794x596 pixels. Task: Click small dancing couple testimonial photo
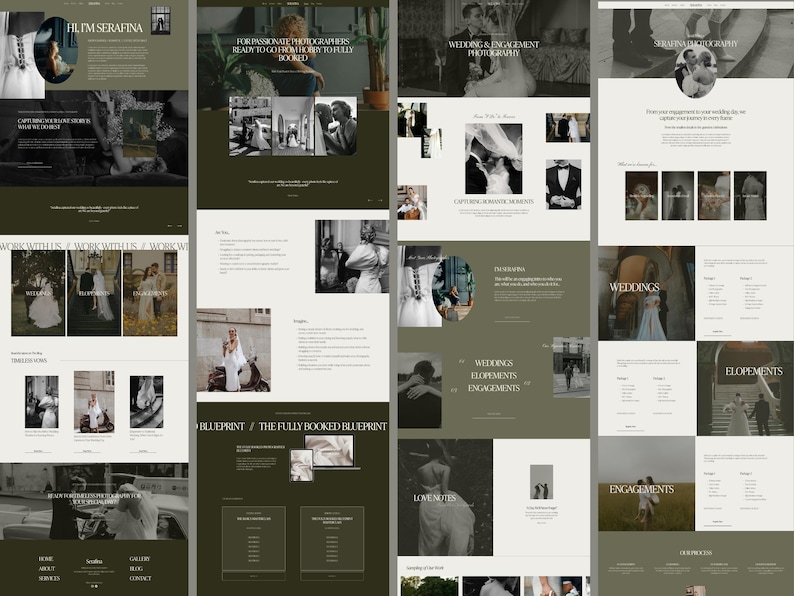pyautogui.click(x=541, y=482)
